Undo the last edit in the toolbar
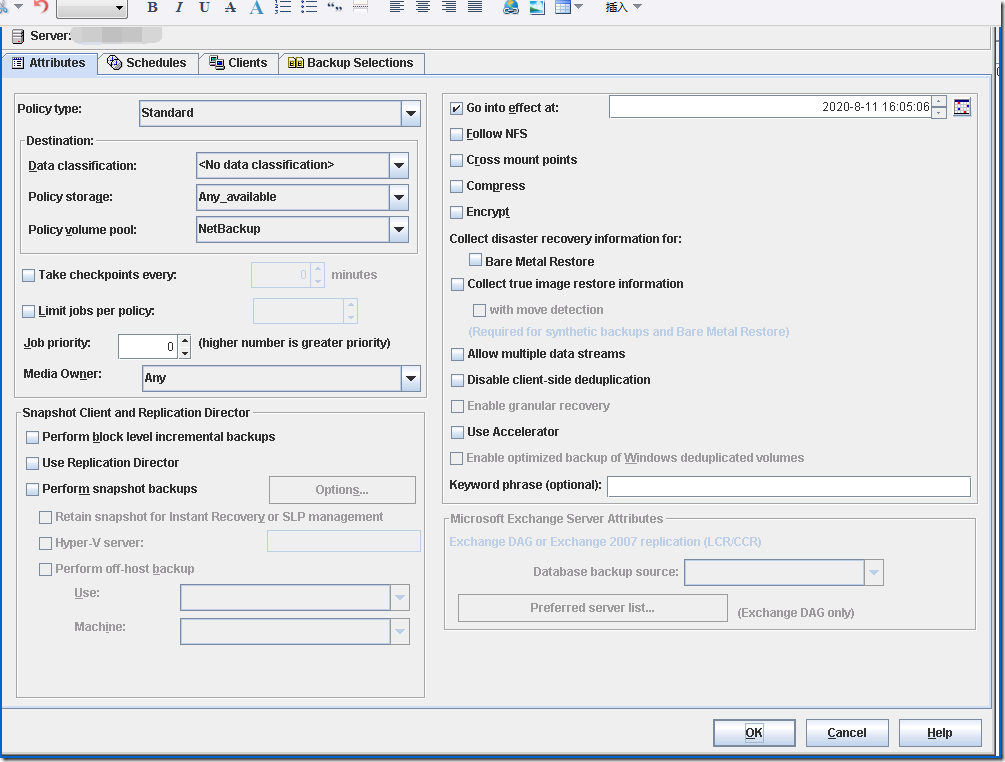The height and width of the screenshot is (762, 1005). pyautogui.click(x=41, y=6)
